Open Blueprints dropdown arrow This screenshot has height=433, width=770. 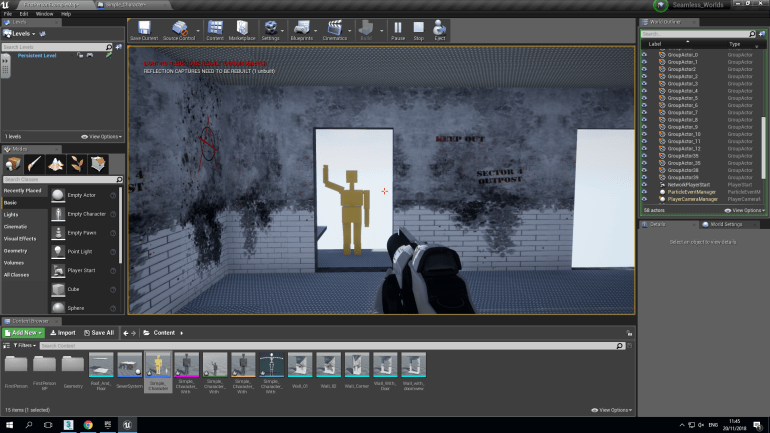coord(316,31)
